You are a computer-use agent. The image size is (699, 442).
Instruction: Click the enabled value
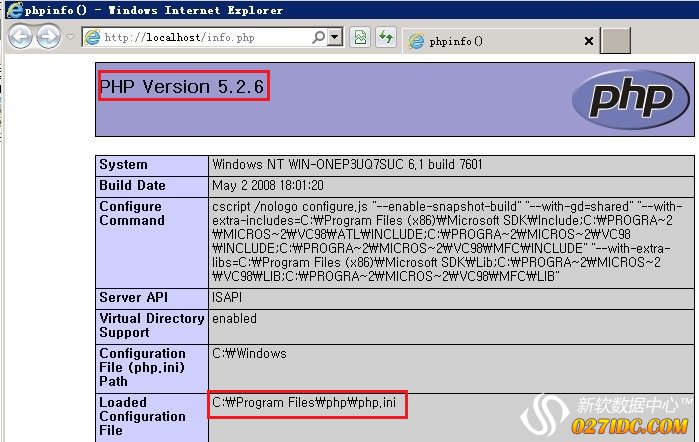pyautogui.click(x=234, y=318)
